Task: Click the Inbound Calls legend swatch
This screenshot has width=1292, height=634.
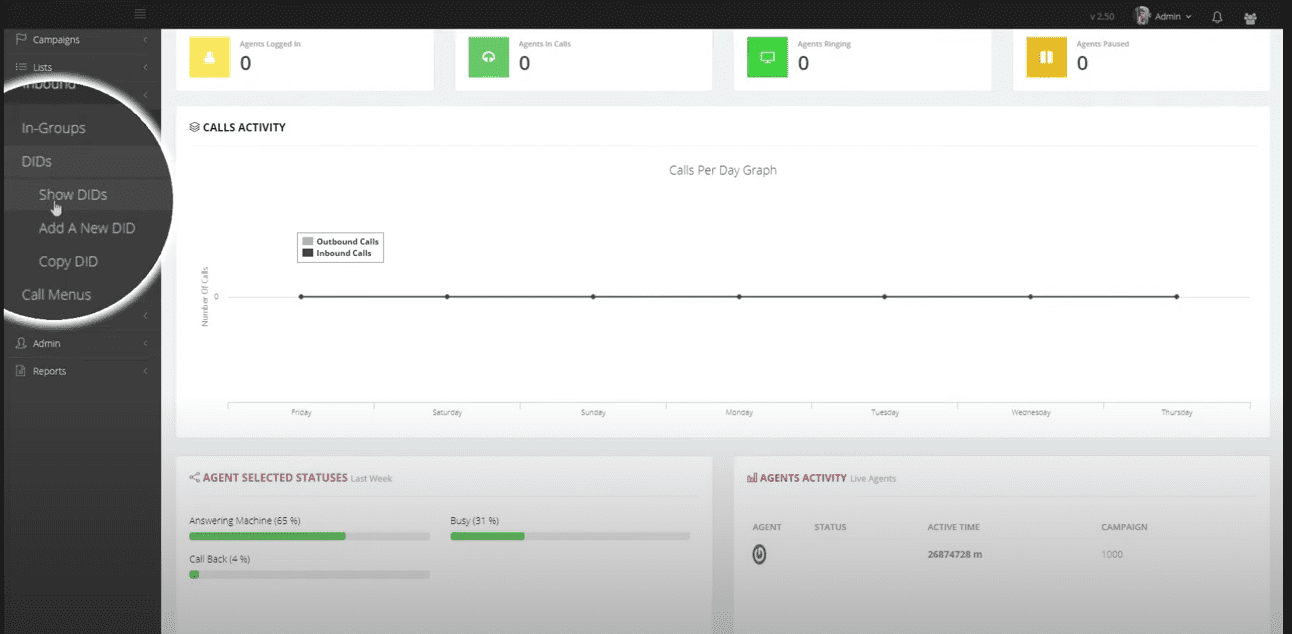Action: pyautogui.click(x=307, y=253)
